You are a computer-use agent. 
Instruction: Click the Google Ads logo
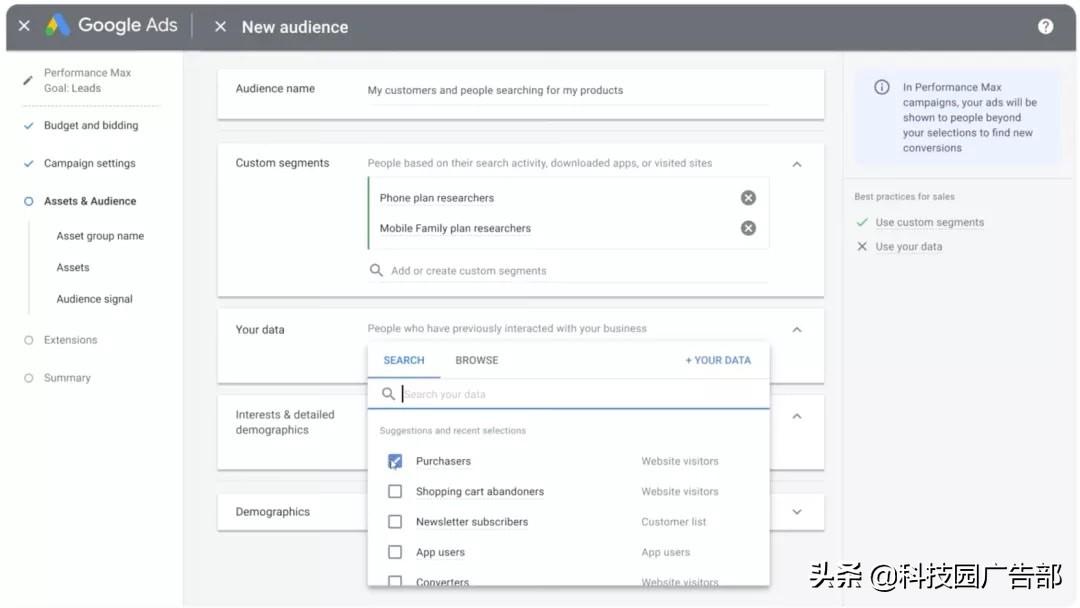57,25
